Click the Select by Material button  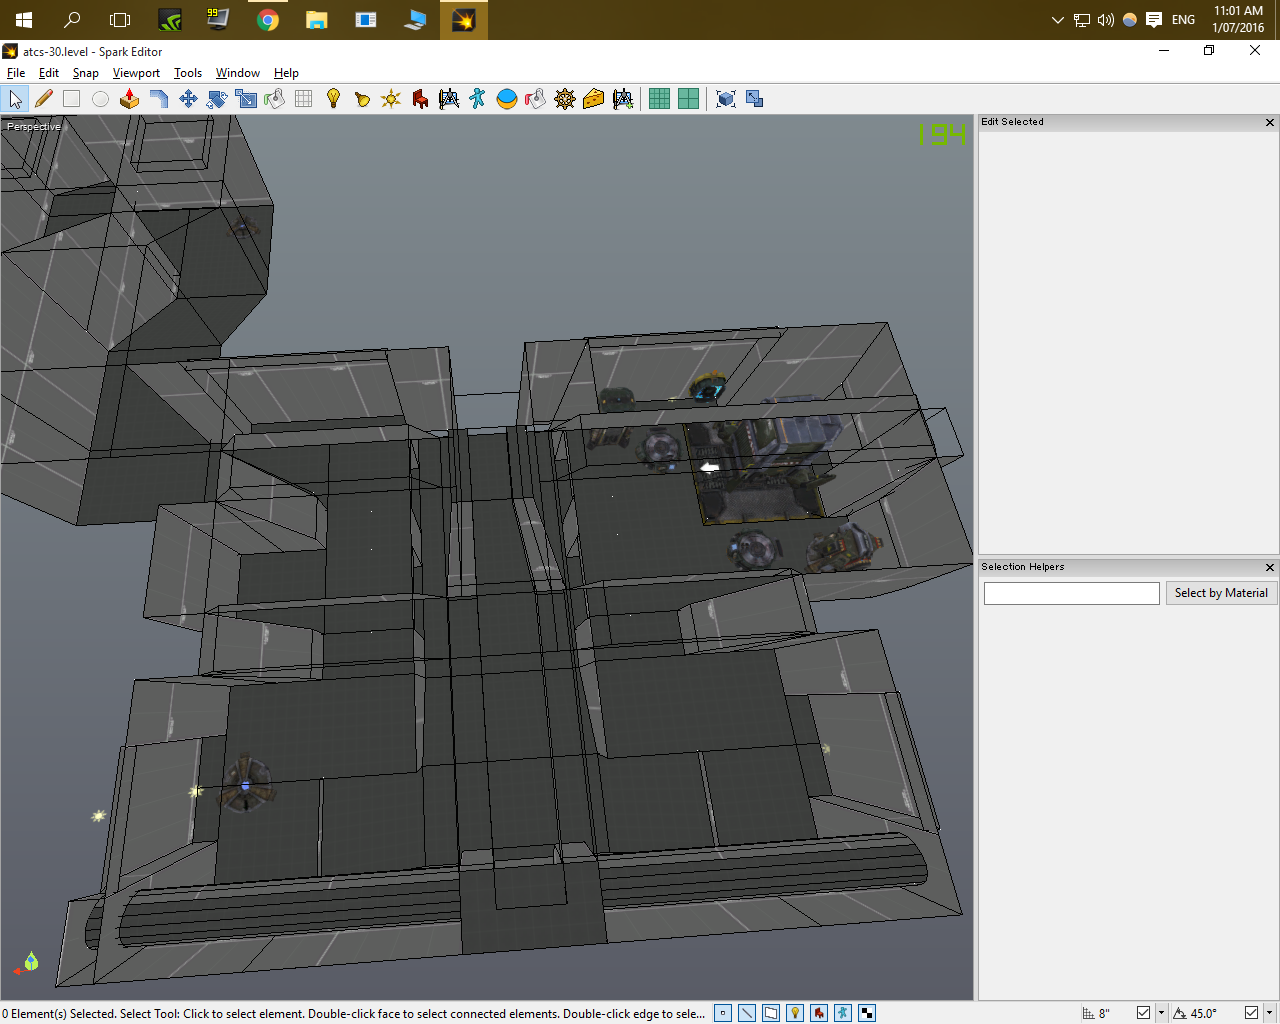(x=1221, y=593)
